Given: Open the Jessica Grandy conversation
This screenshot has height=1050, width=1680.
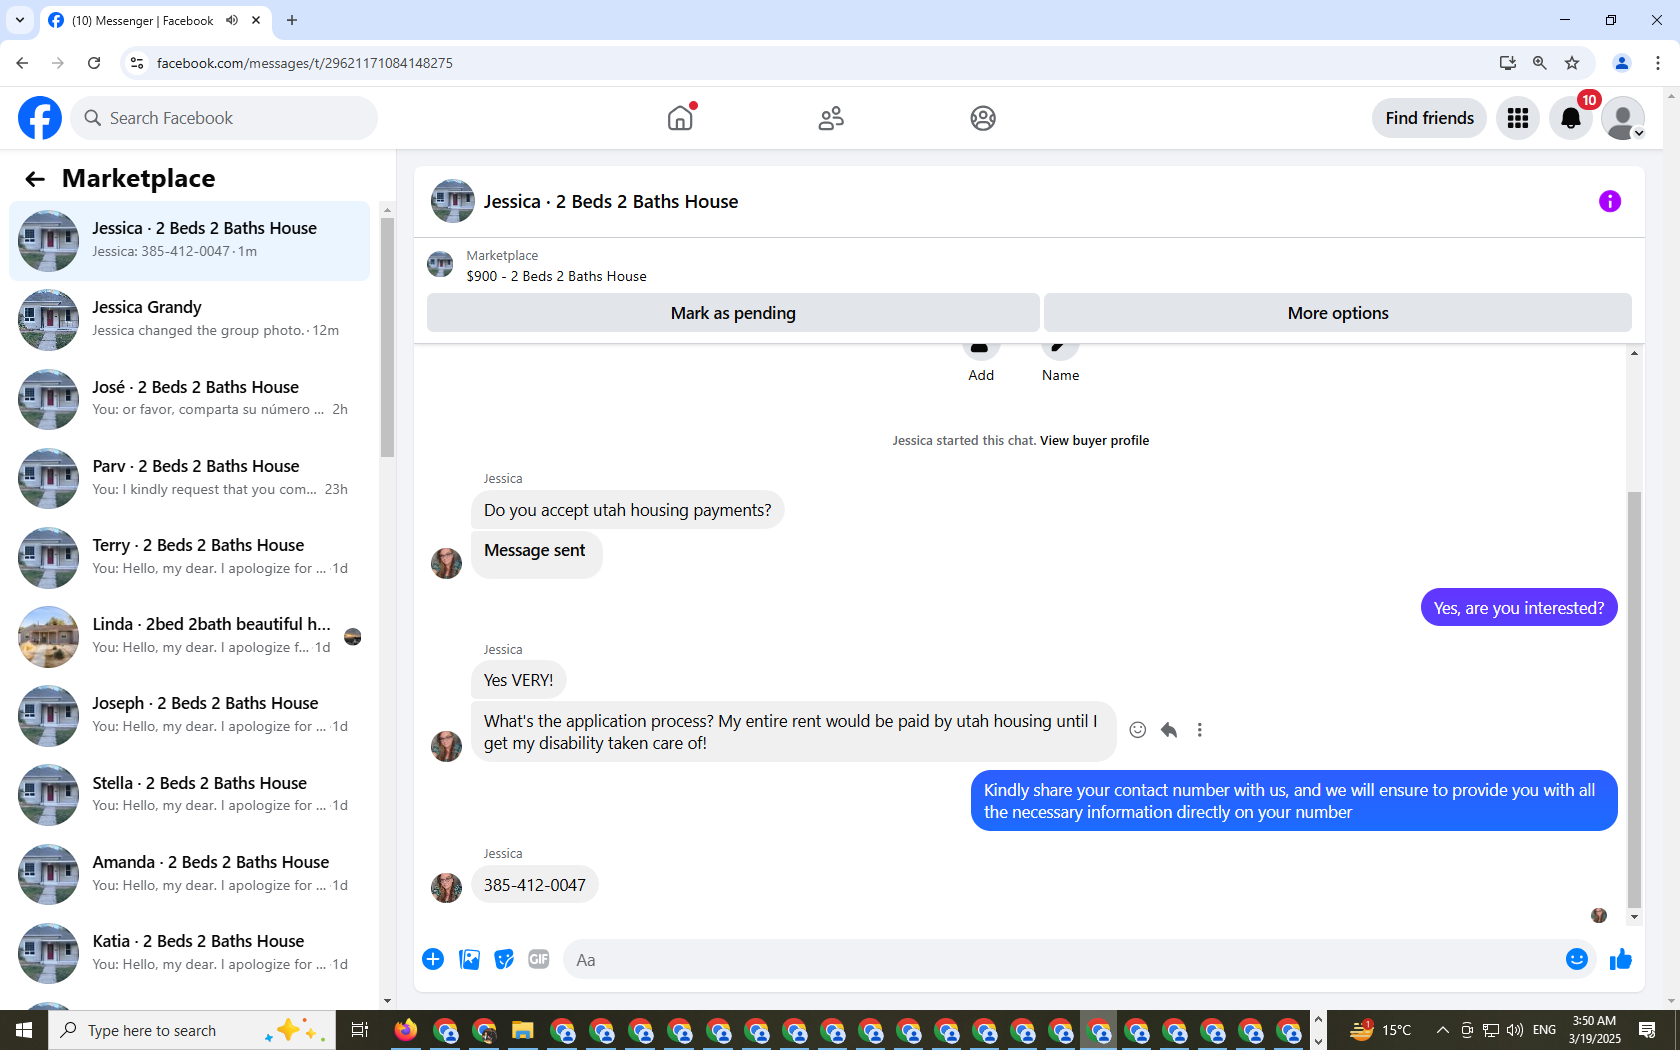Looking at the screenshot, I should point(190,320).
